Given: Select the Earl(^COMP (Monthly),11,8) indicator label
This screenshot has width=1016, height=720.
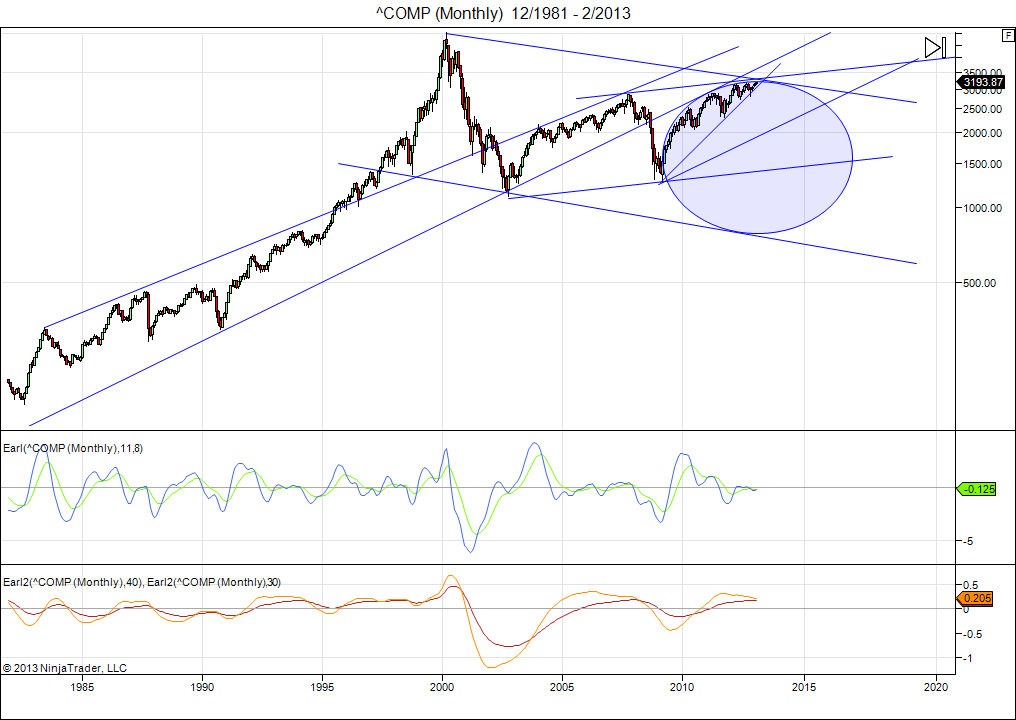Looking at the screenshot, I should (x=73, y=449).
